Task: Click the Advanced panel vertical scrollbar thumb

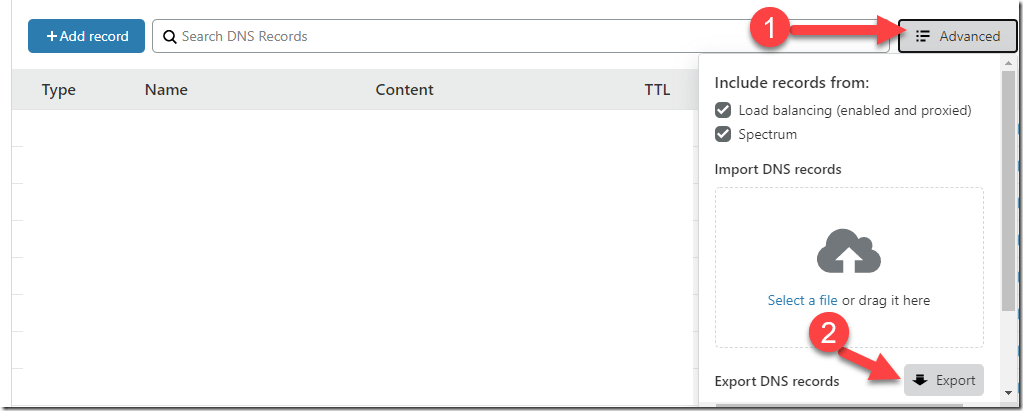Action: 1008,200
